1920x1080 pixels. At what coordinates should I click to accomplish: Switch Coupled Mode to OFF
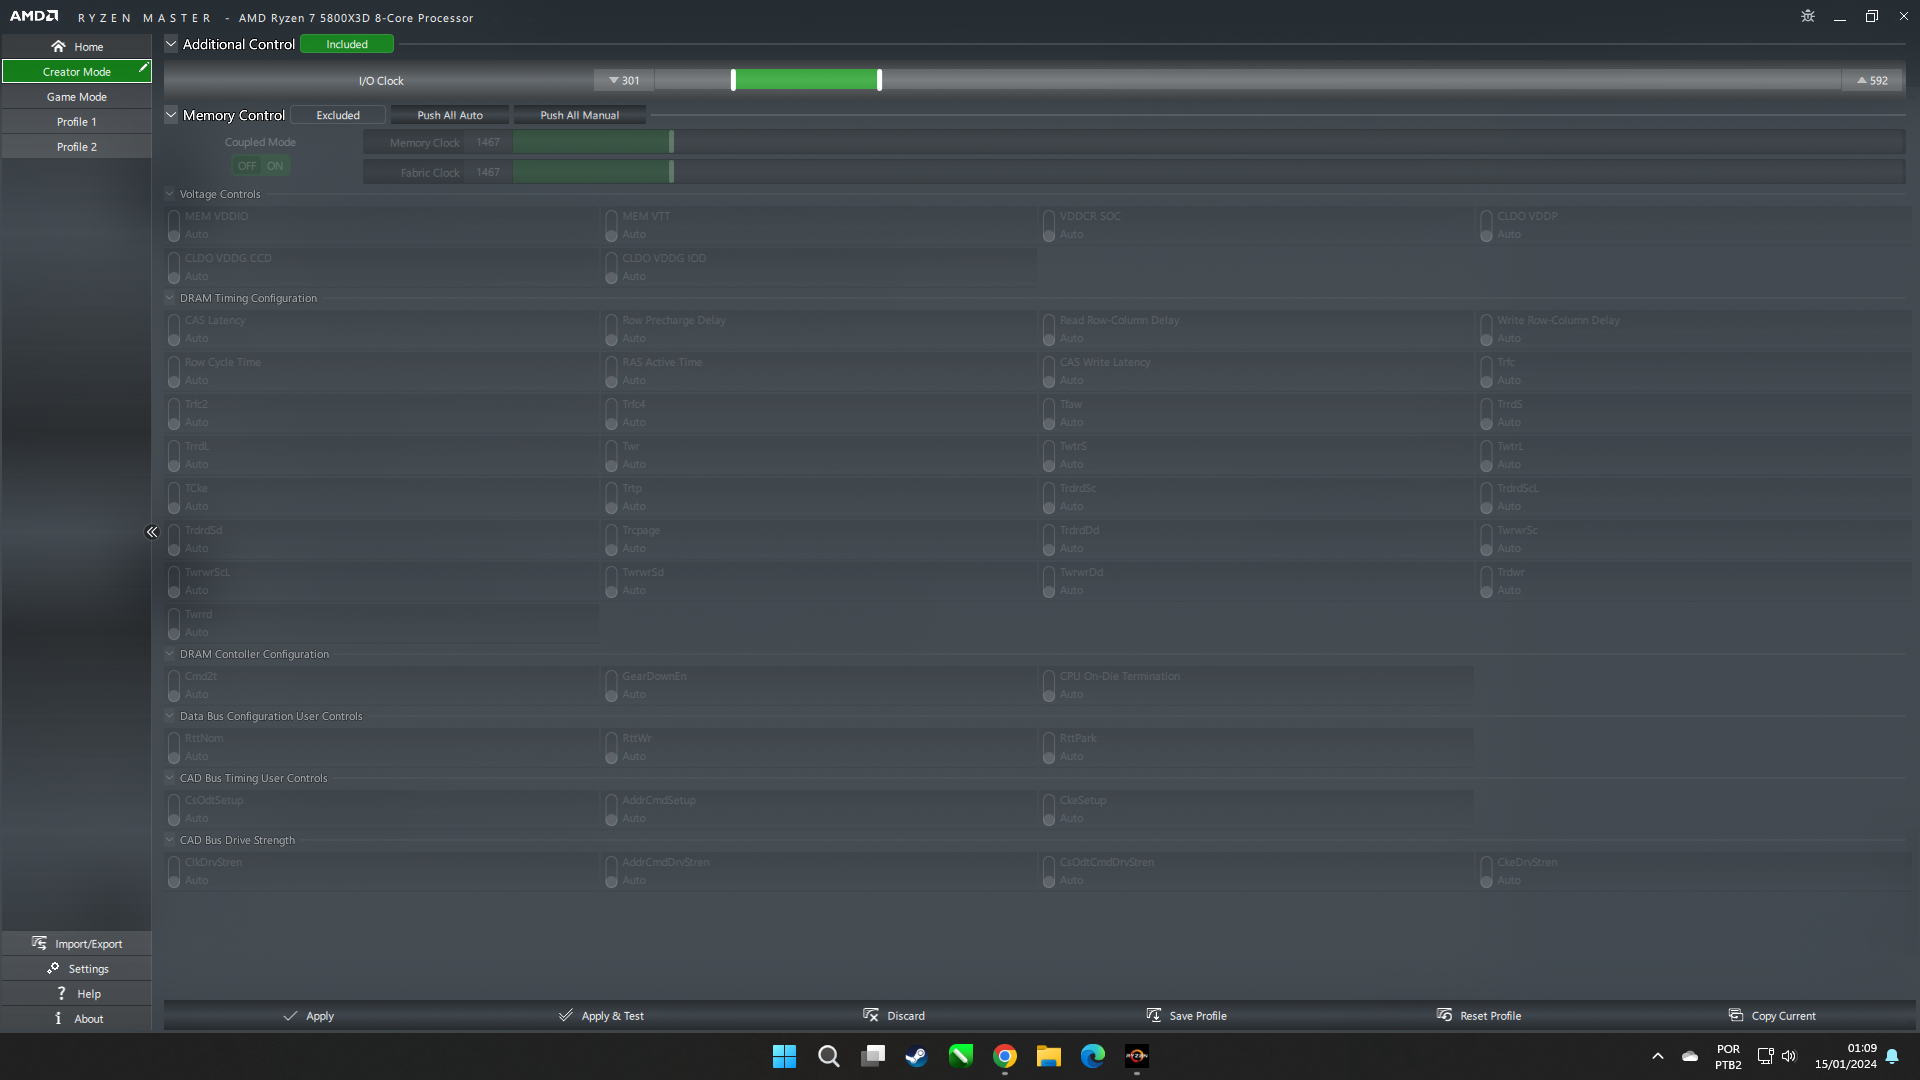pos(247,166)
